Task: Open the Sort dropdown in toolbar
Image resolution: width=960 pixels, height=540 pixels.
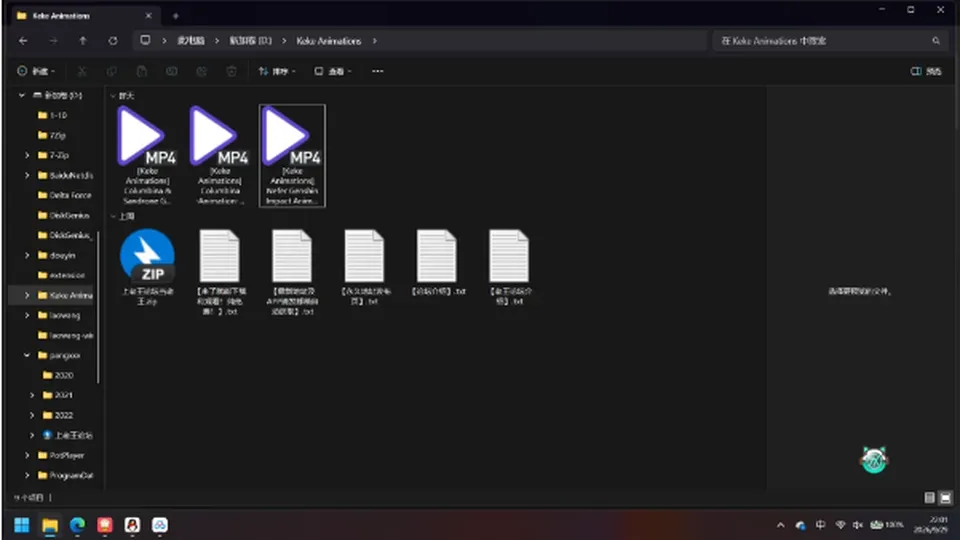Action: (277, 71)
